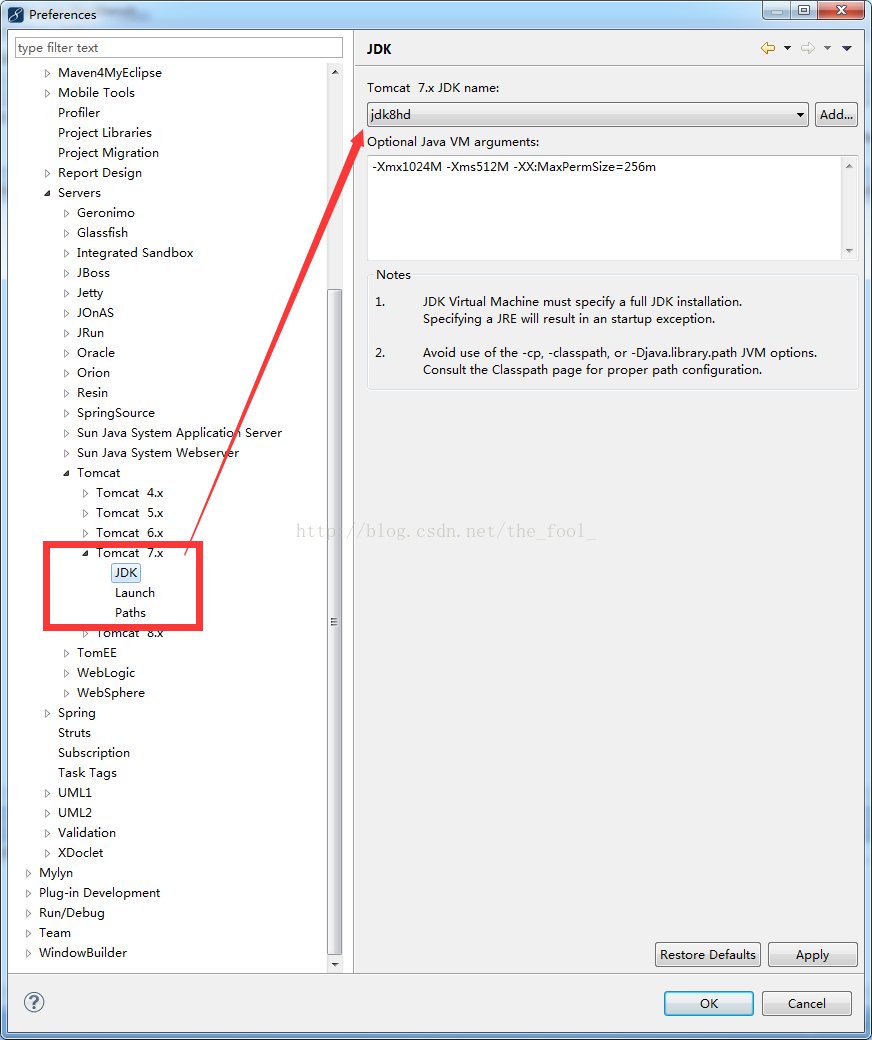This screenshot has width=872, height=1040.
Task: Select Run/Debug category
Action: pyautogui.click(x=72, y=913)
